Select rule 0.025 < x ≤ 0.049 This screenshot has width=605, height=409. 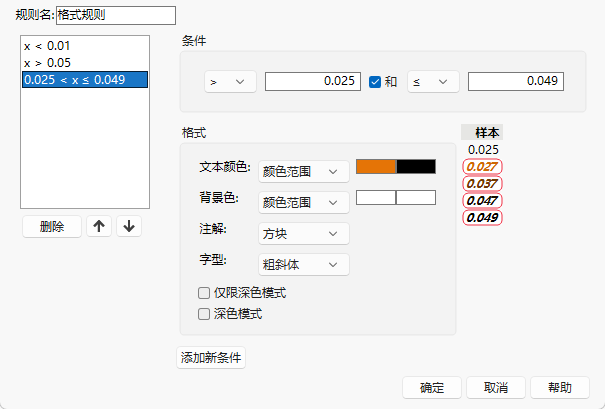(x=85, y=79)
